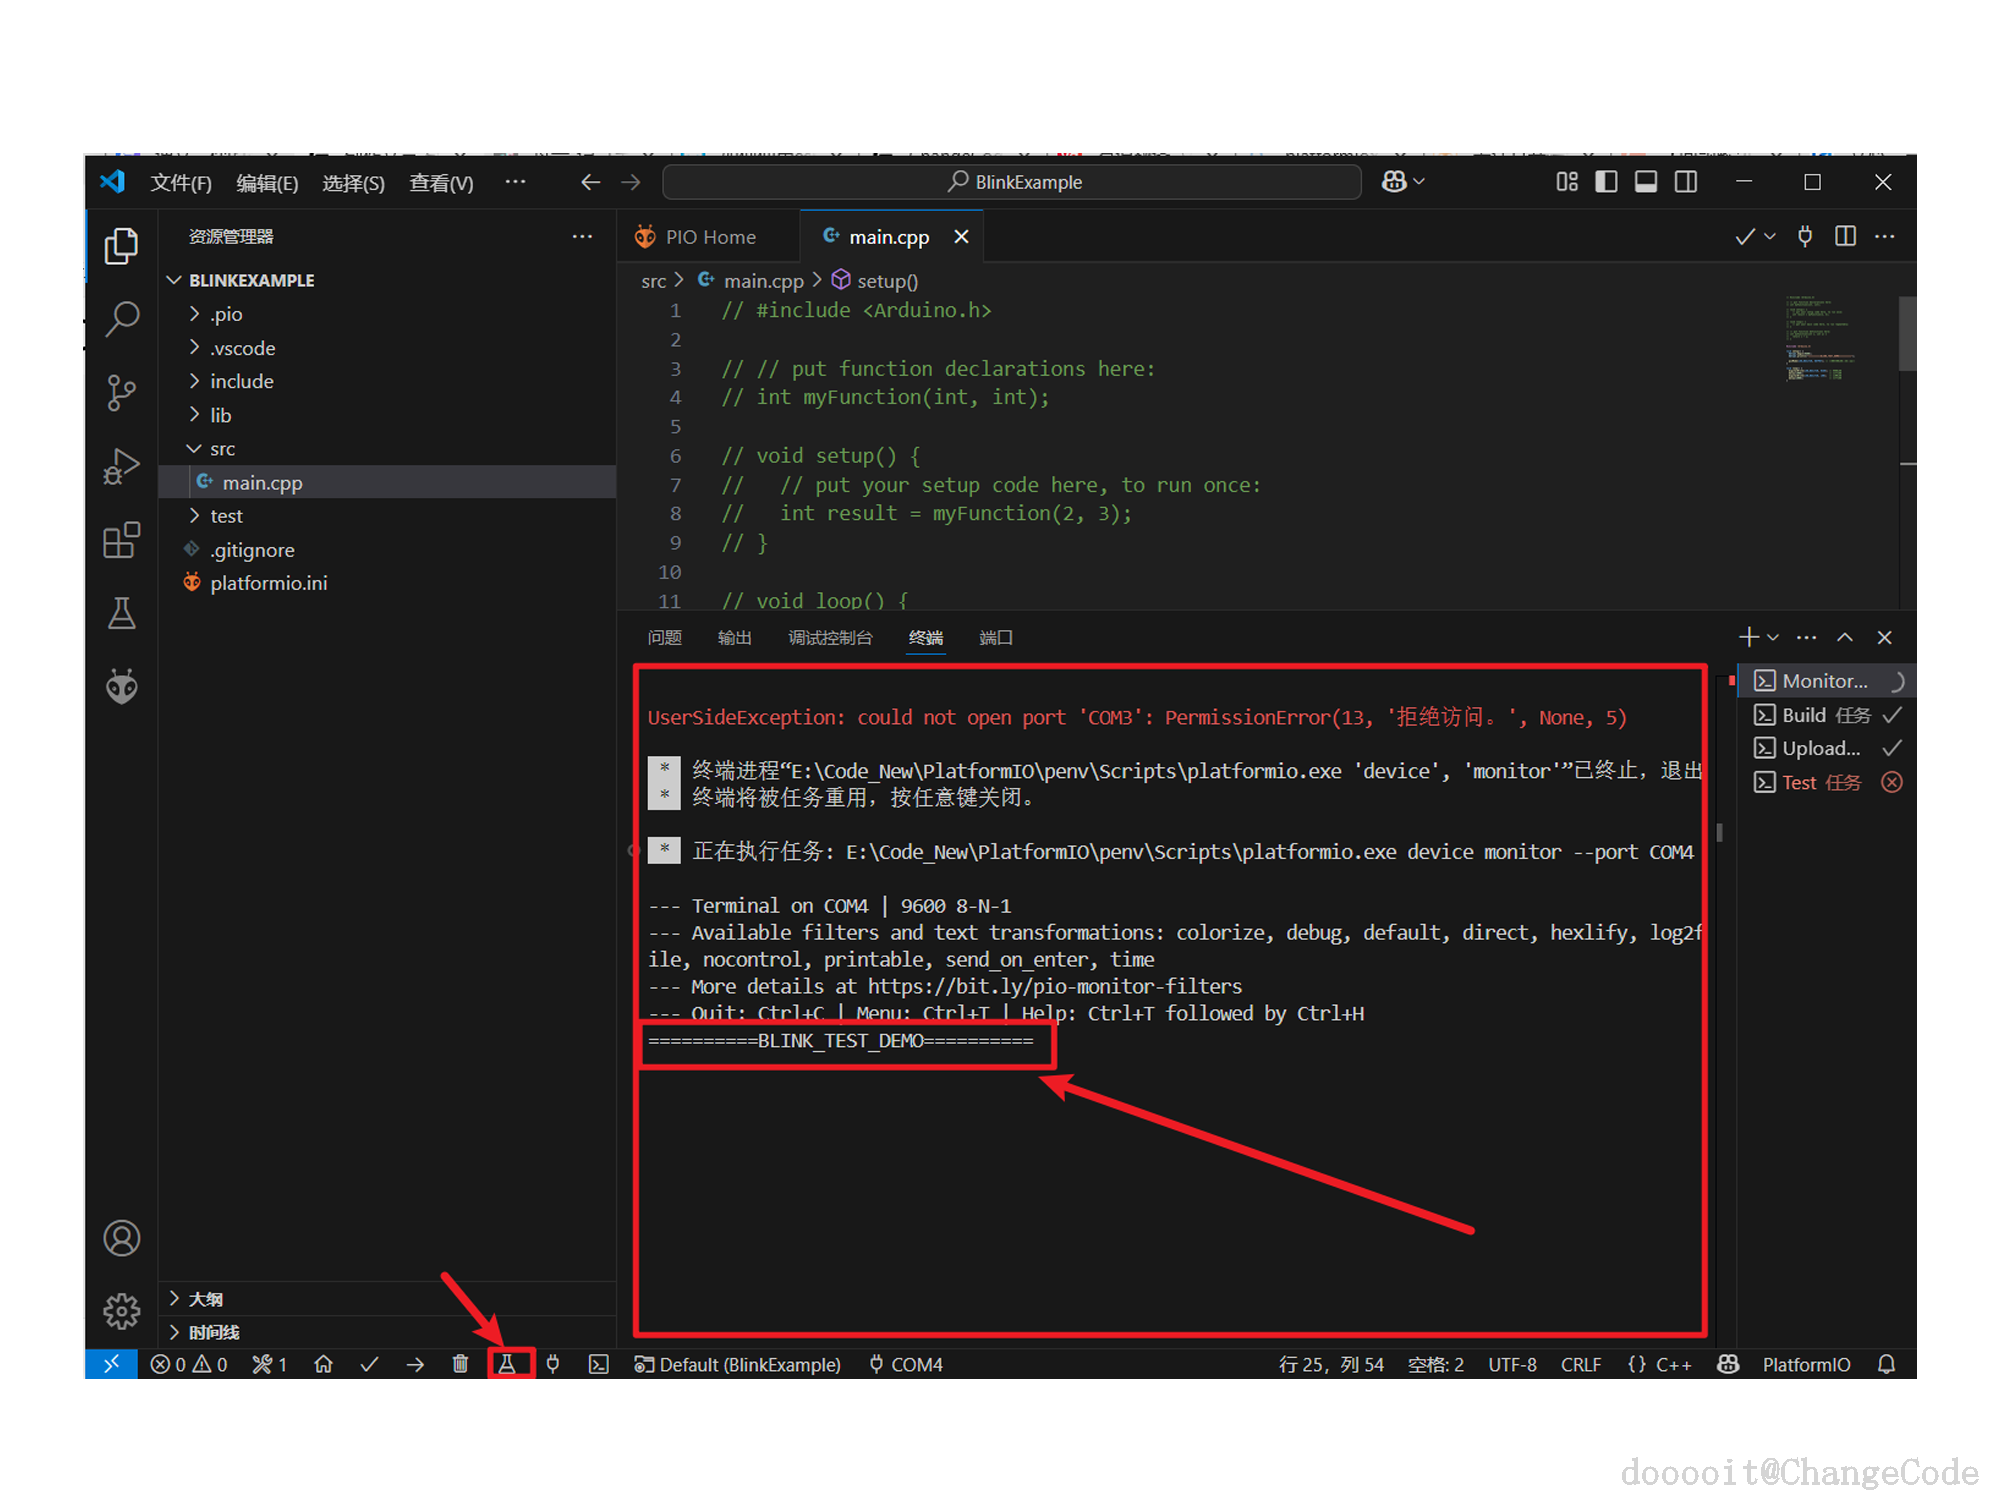Click the COM4 port selector in status bar

click(x=906, y=1364)
